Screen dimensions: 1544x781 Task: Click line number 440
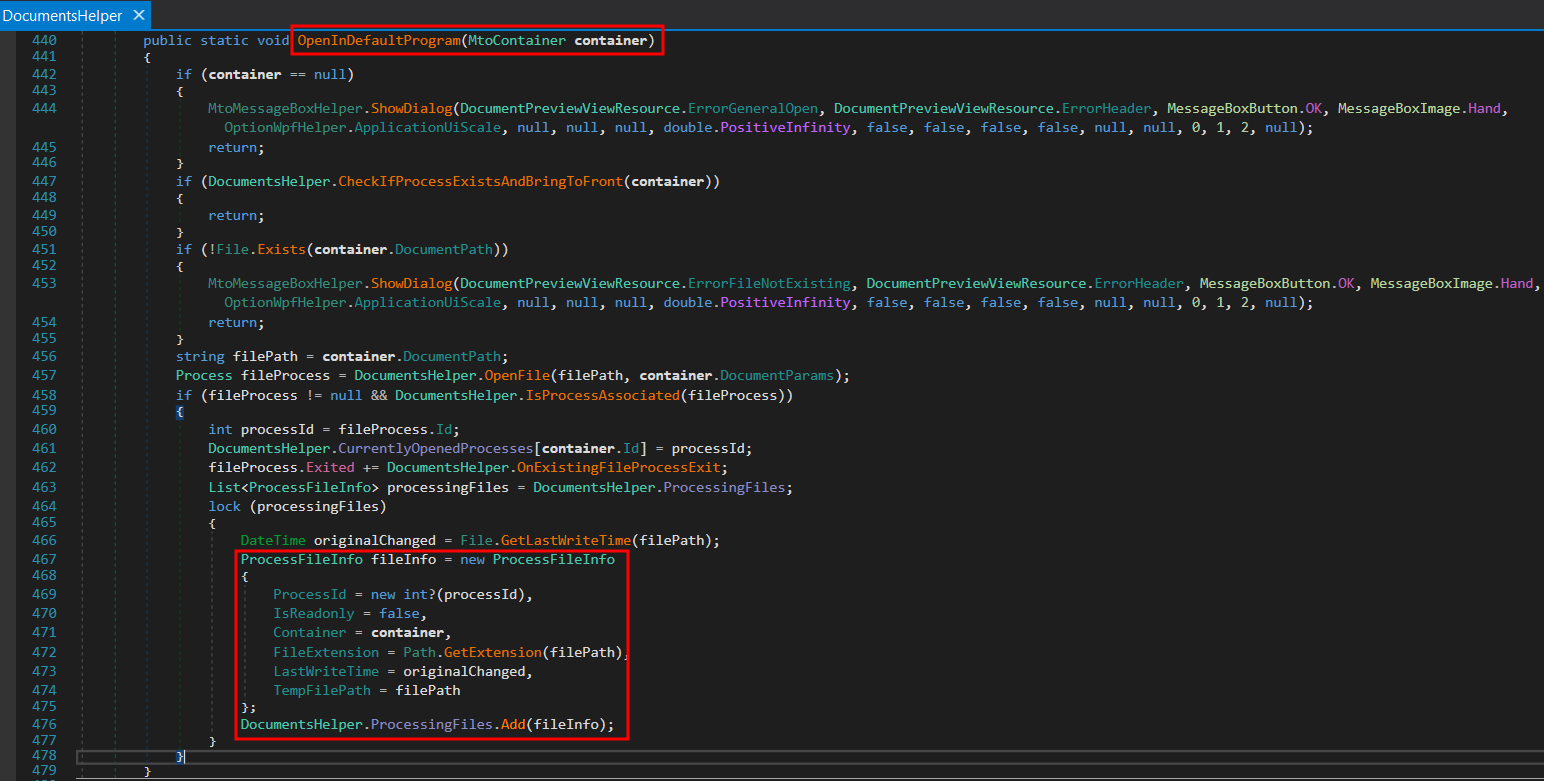pos(45,39)
